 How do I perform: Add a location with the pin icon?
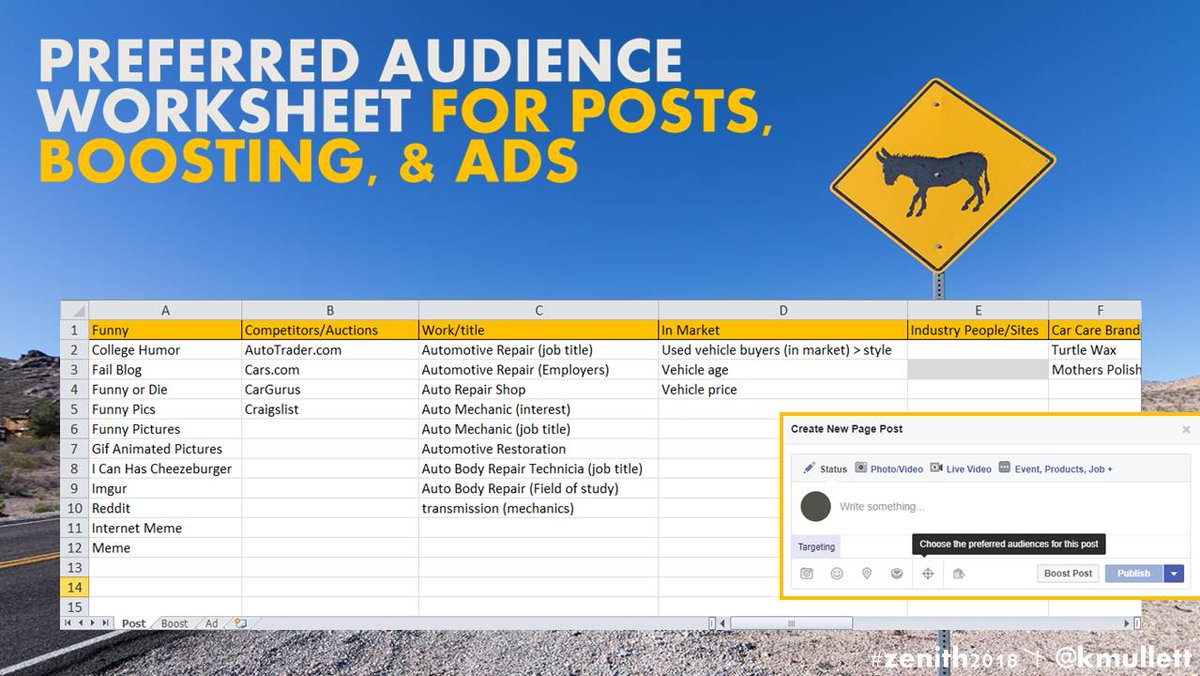tap(867, 573)
